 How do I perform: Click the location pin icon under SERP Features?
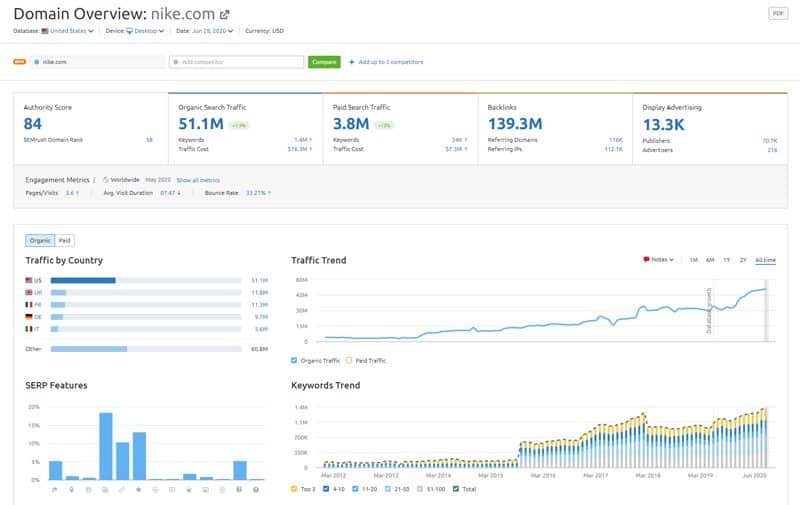[72, 489]
